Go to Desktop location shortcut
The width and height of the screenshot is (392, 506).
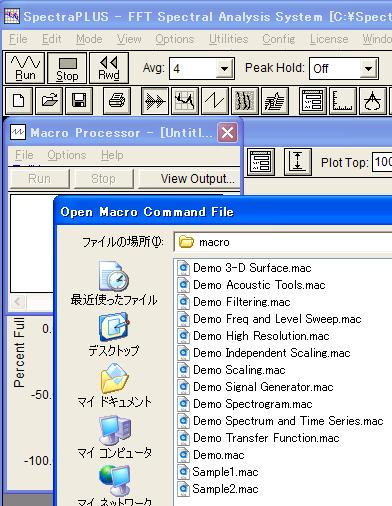pyautogui.click(x=114, y=335)
